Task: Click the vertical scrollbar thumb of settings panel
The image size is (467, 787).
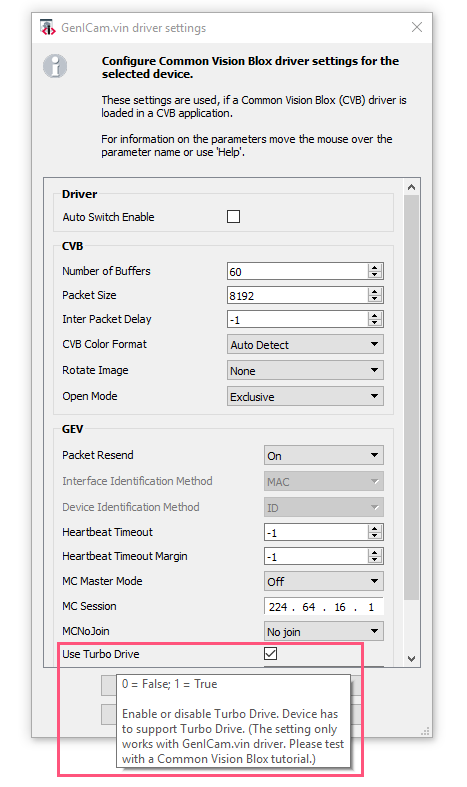Action: click(411, 397)
